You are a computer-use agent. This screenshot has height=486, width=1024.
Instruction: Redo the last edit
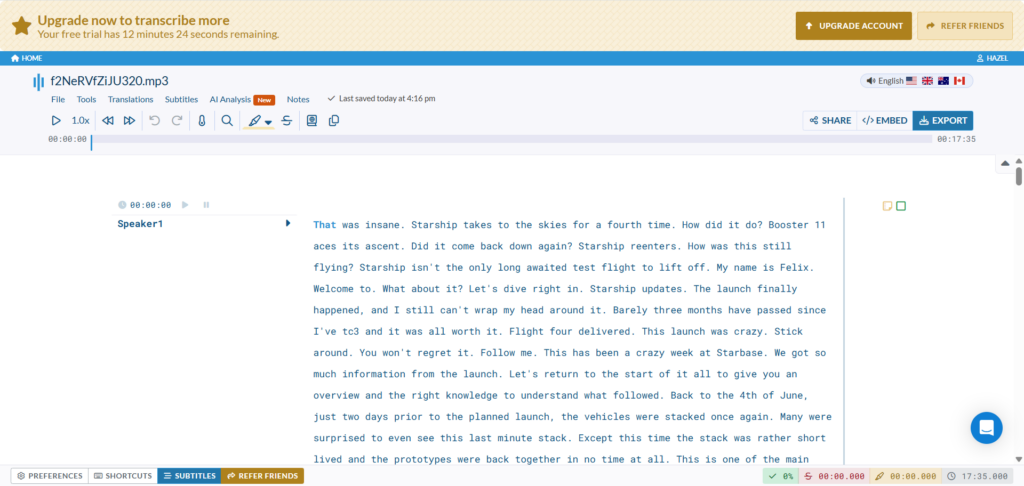tap(176, 121)
